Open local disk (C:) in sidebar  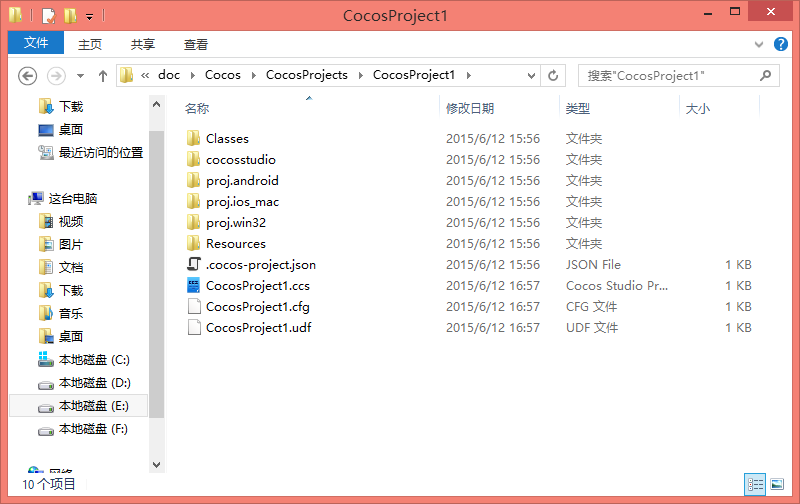pos(84,360)
